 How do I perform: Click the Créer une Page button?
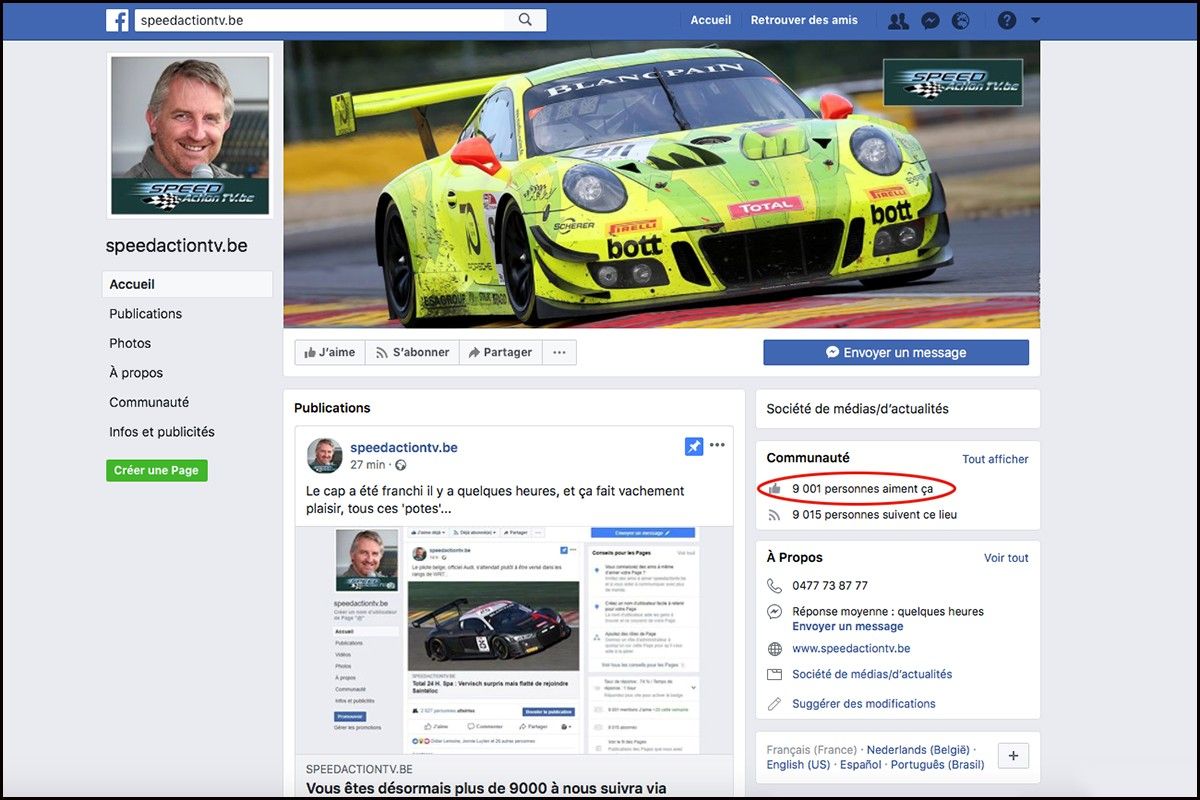(156, 470)
